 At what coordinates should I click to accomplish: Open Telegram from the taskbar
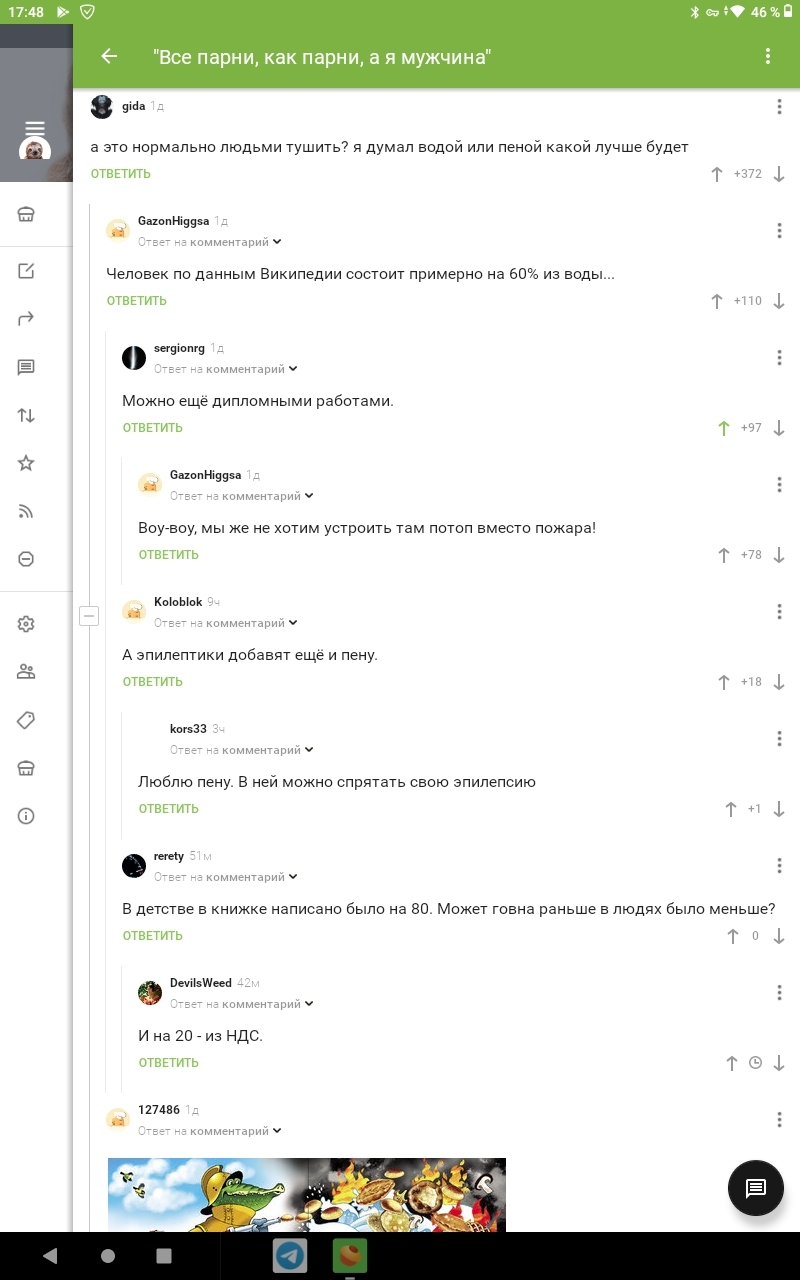291,1255
